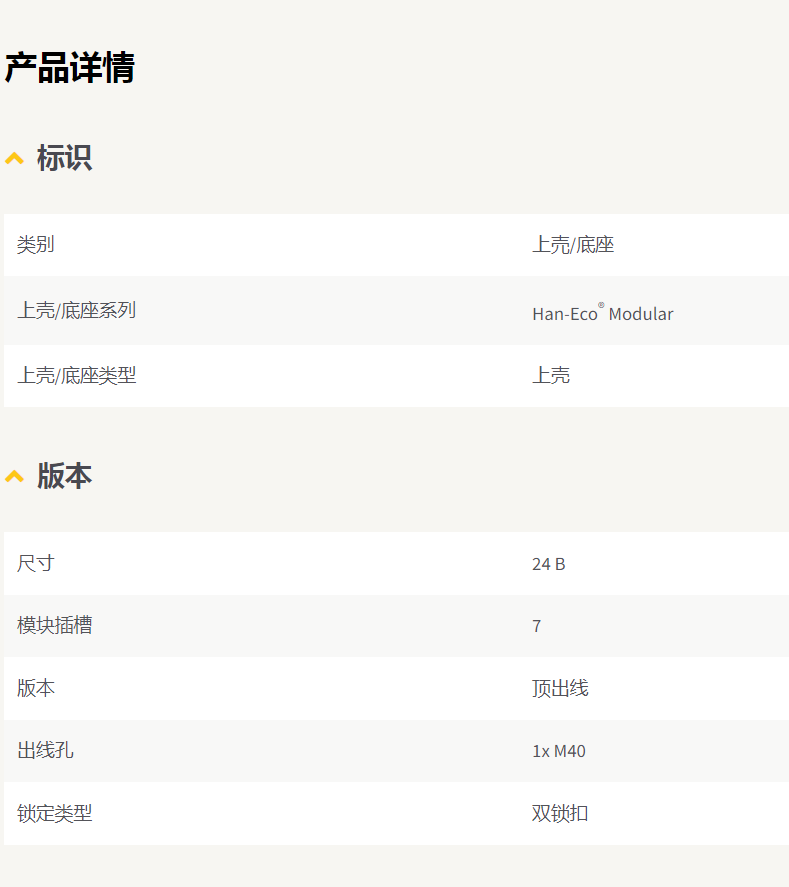789x887 pixels.
Task: Select the 尺寸 row label
Action: pos(36,563)
